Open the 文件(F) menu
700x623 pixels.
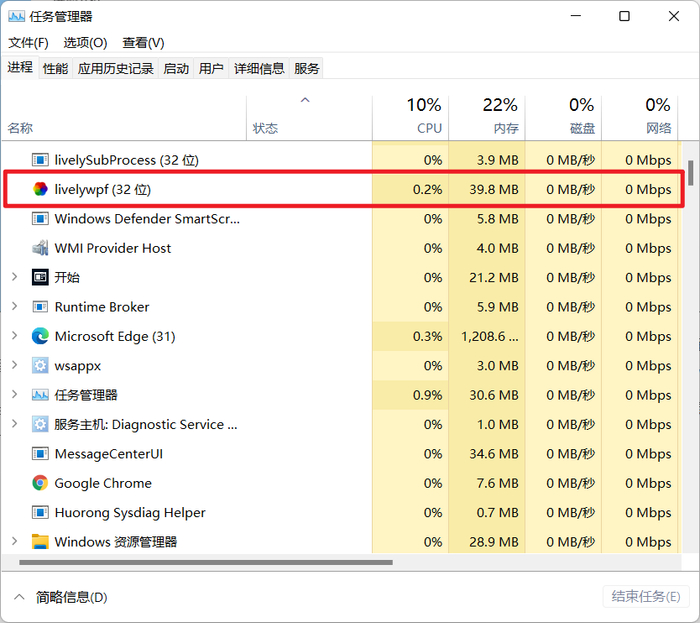pyautogui.click(x=28, y=43)
